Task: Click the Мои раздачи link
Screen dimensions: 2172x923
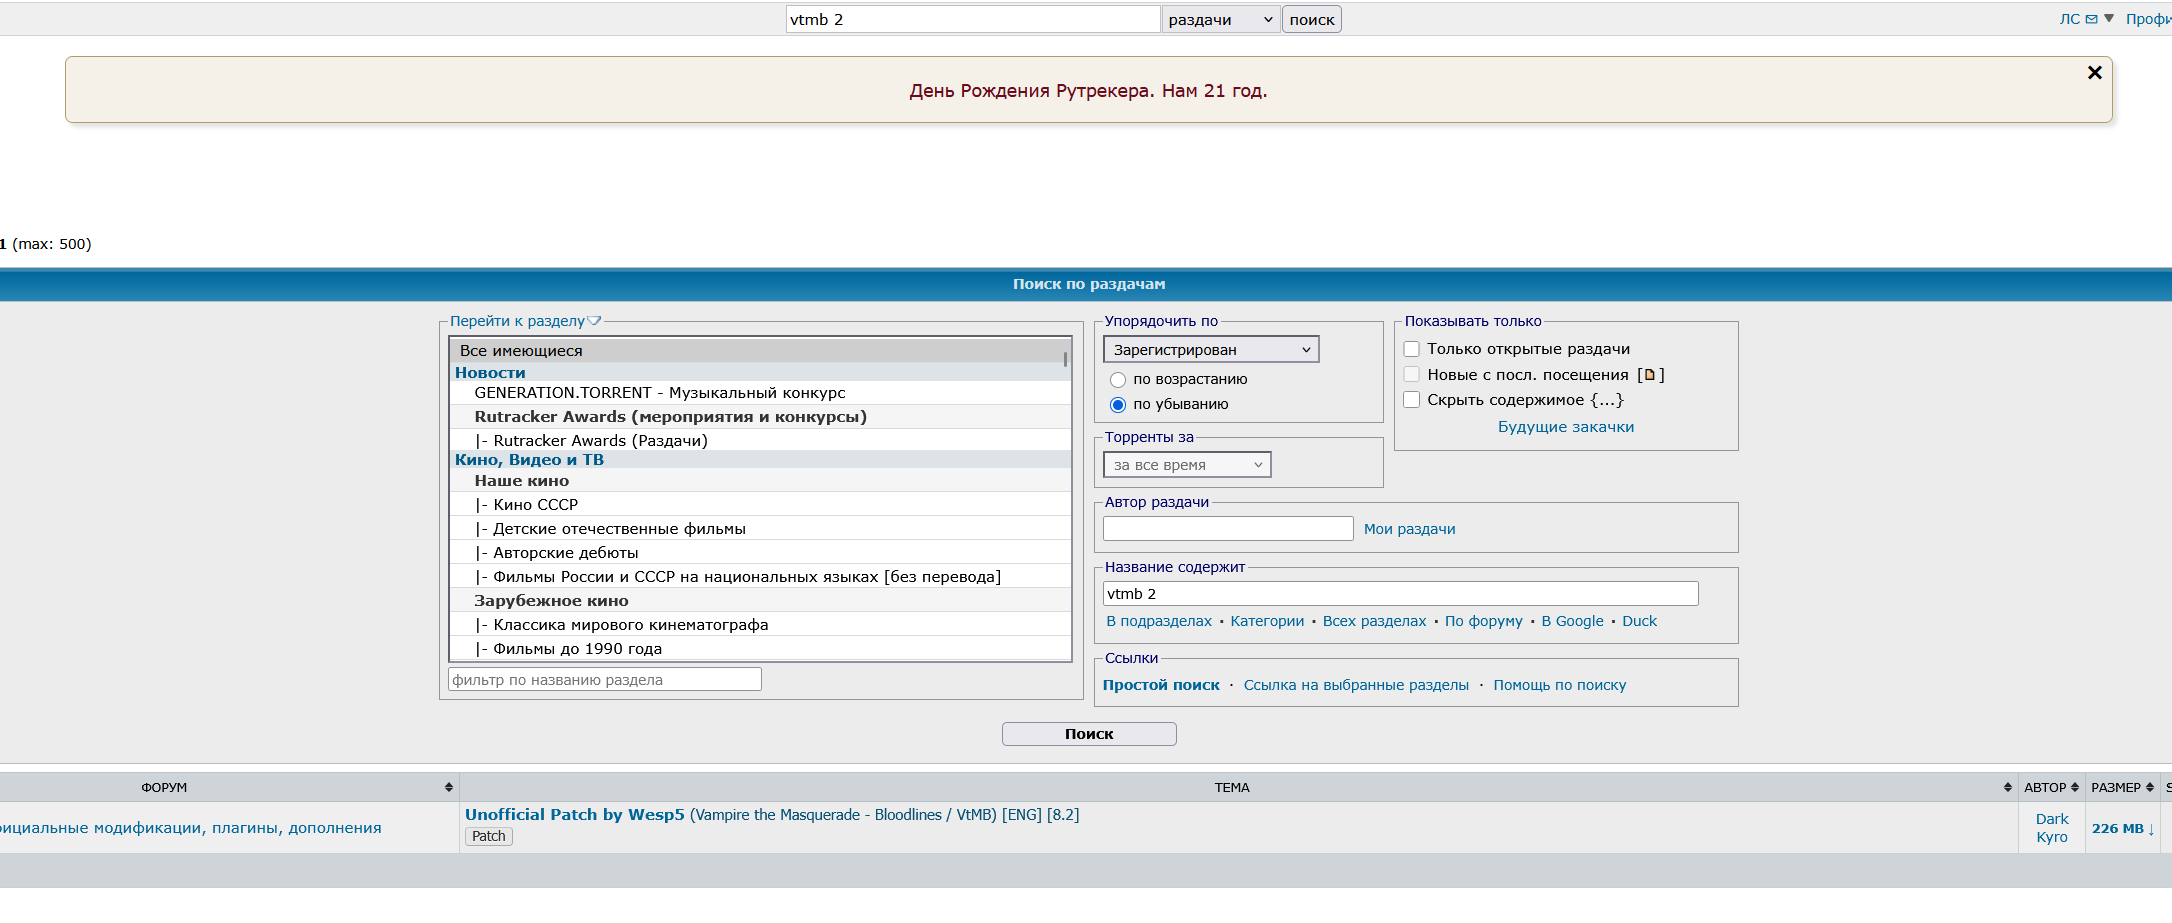Action: pyautogui.click(x=1410, y=529)
